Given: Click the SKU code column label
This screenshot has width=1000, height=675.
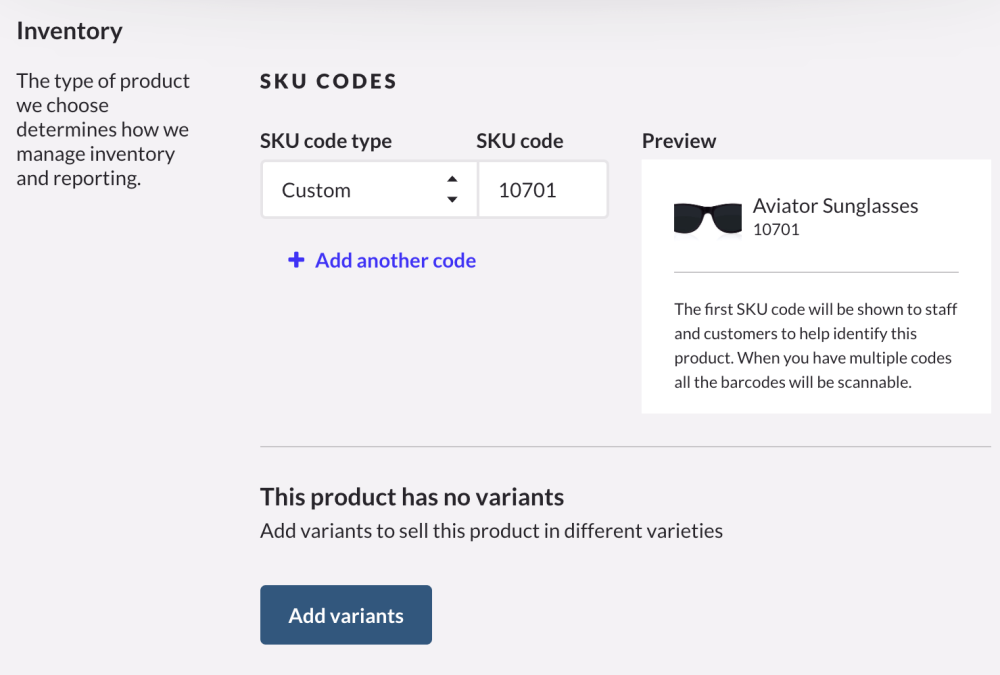Looking at the screenshot, I should tap(519, 141).
